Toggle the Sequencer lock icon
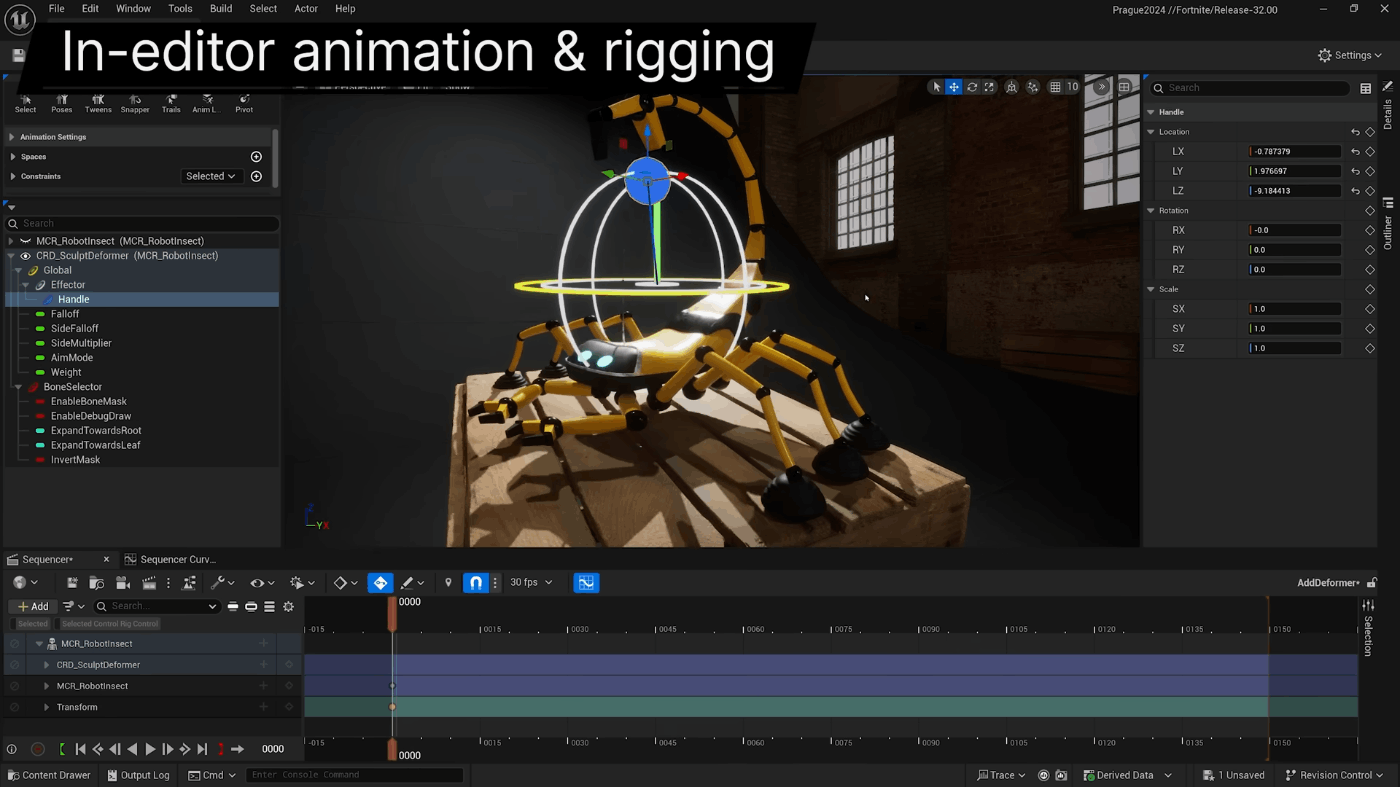The width and height of the screenshot is (1400, 787). coord(1372,583)
